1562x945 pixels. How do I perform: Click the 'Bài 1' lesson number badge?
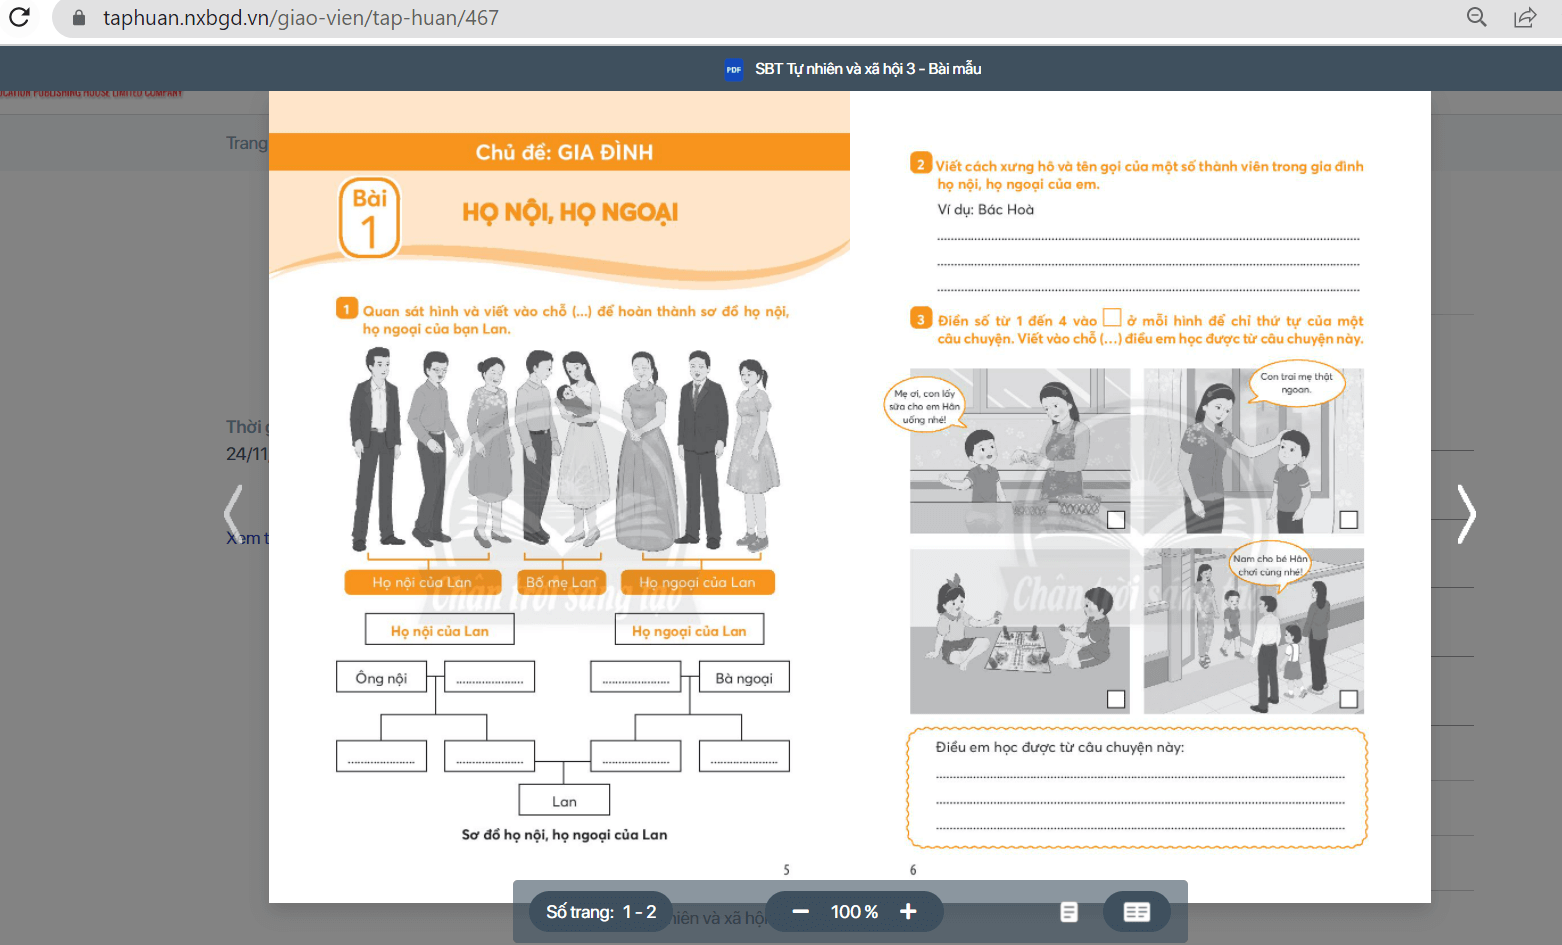[x=369, y=217]
